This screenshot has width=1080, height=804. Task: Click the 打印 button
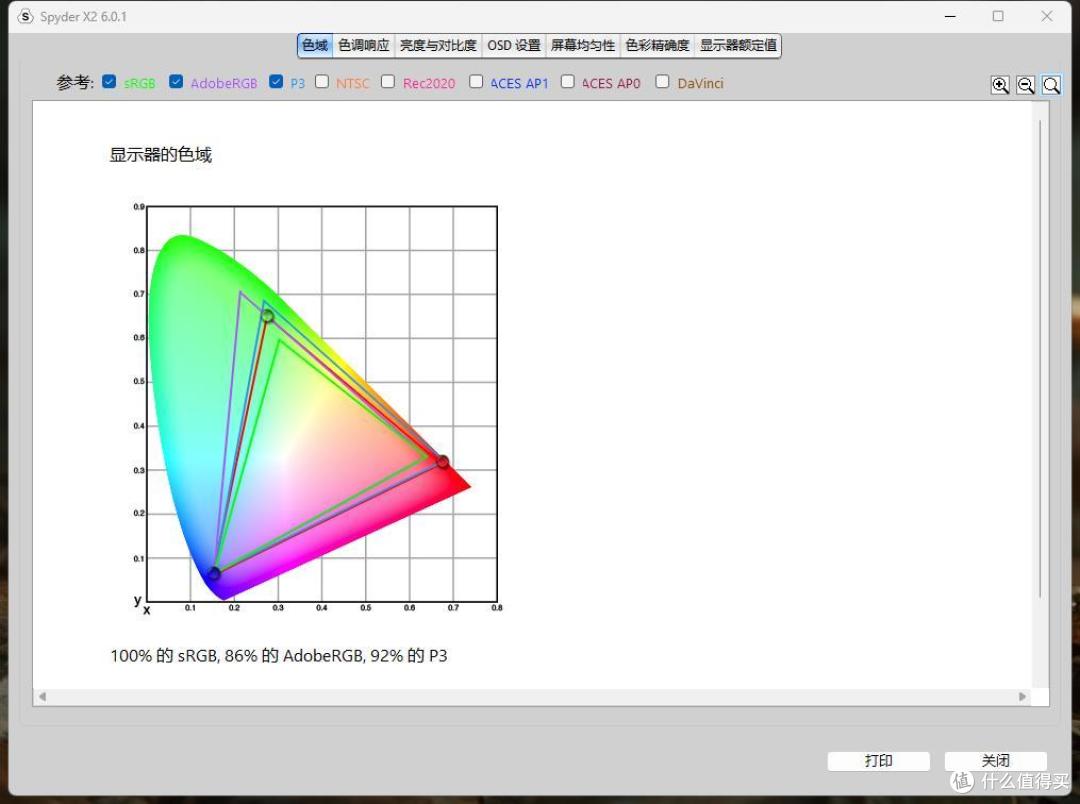click(878, 761)
